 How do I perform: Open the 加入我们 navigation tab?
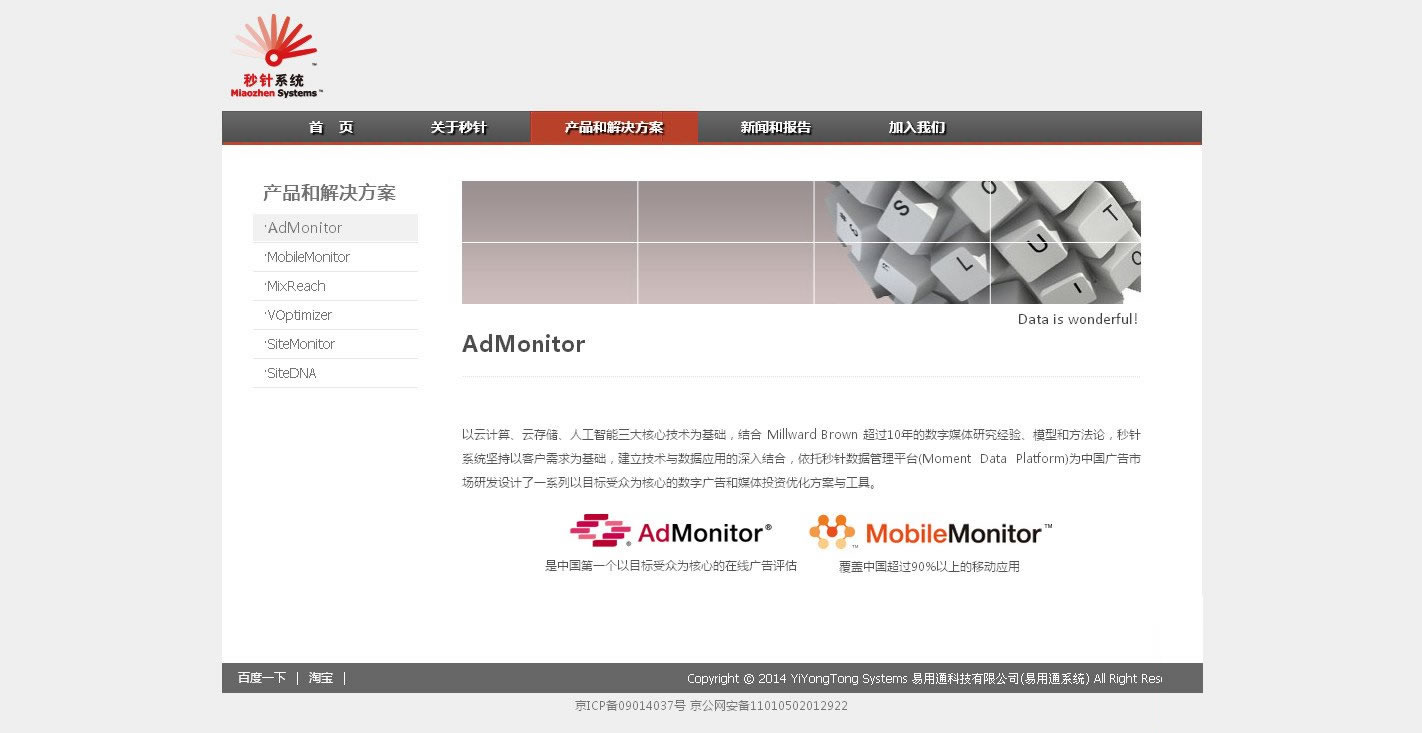click(x=917, y=127)
